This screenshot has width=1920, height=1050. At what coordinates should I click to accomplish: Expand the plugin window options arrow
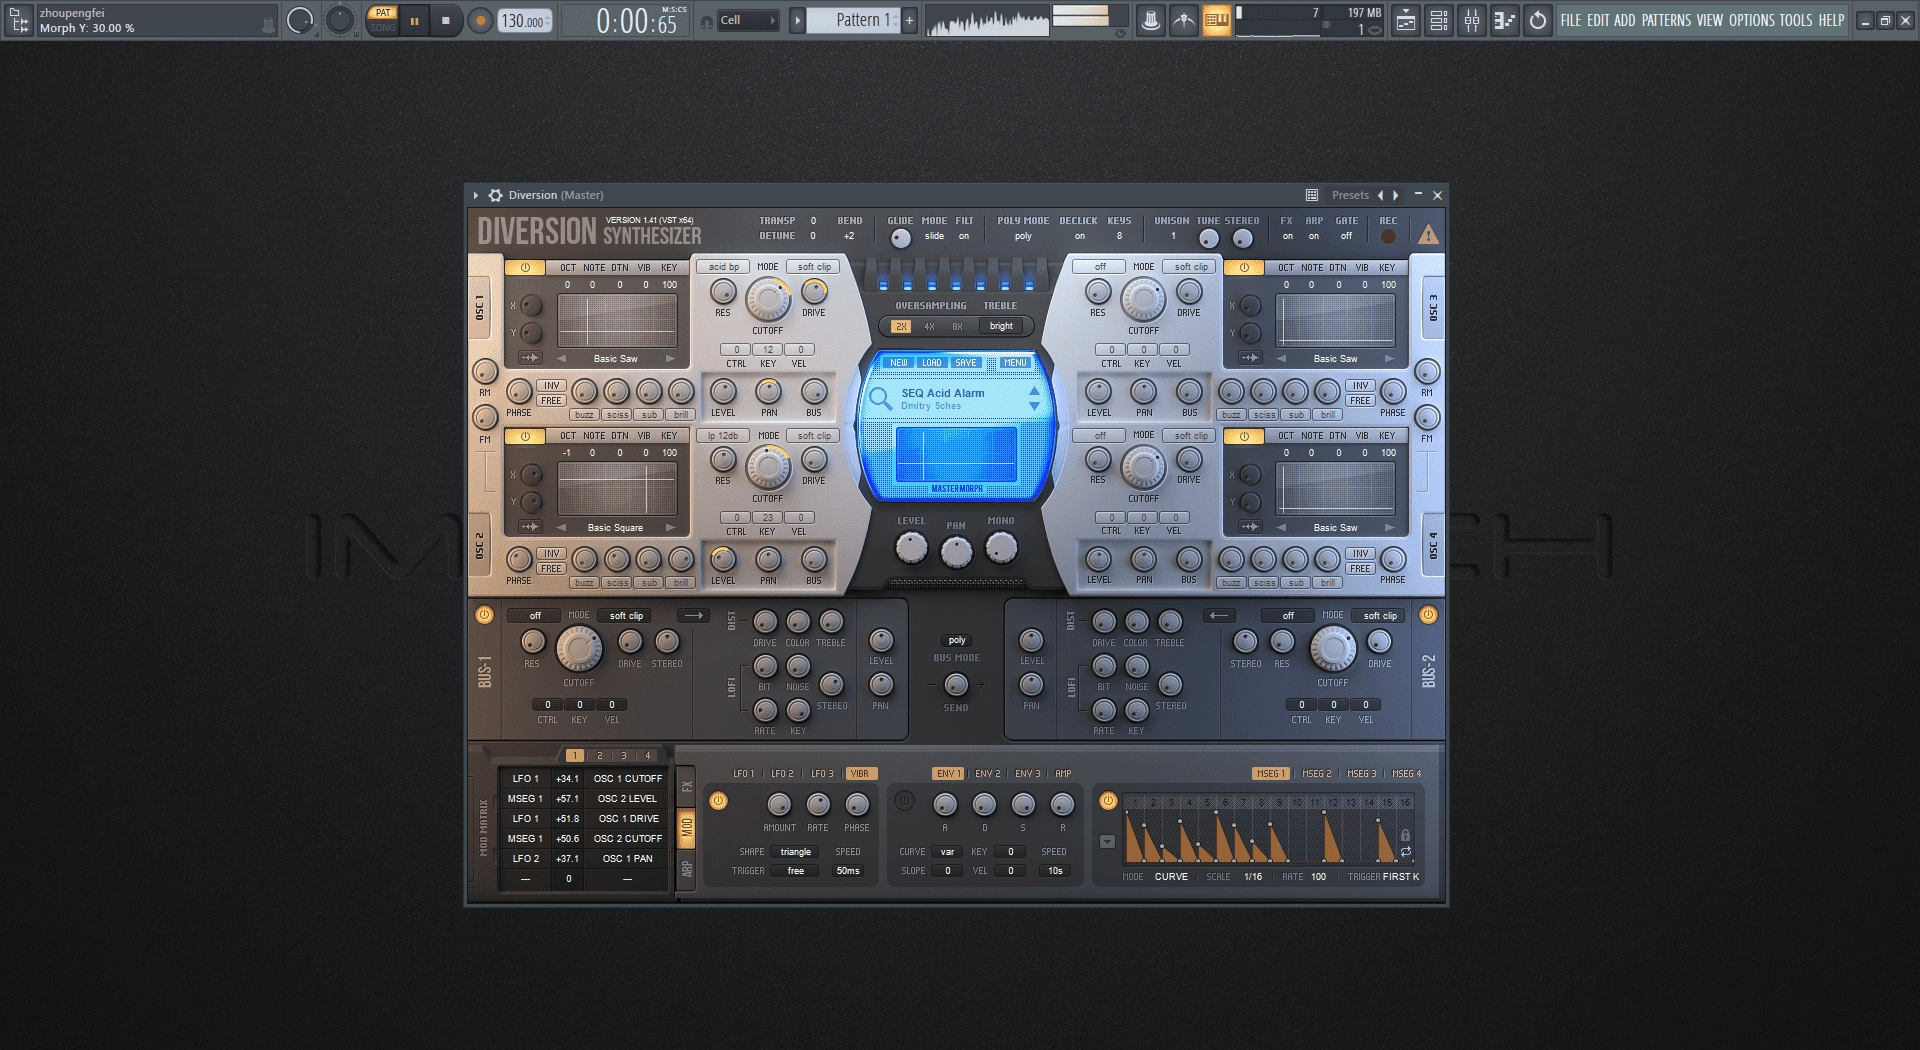(476, 195)
